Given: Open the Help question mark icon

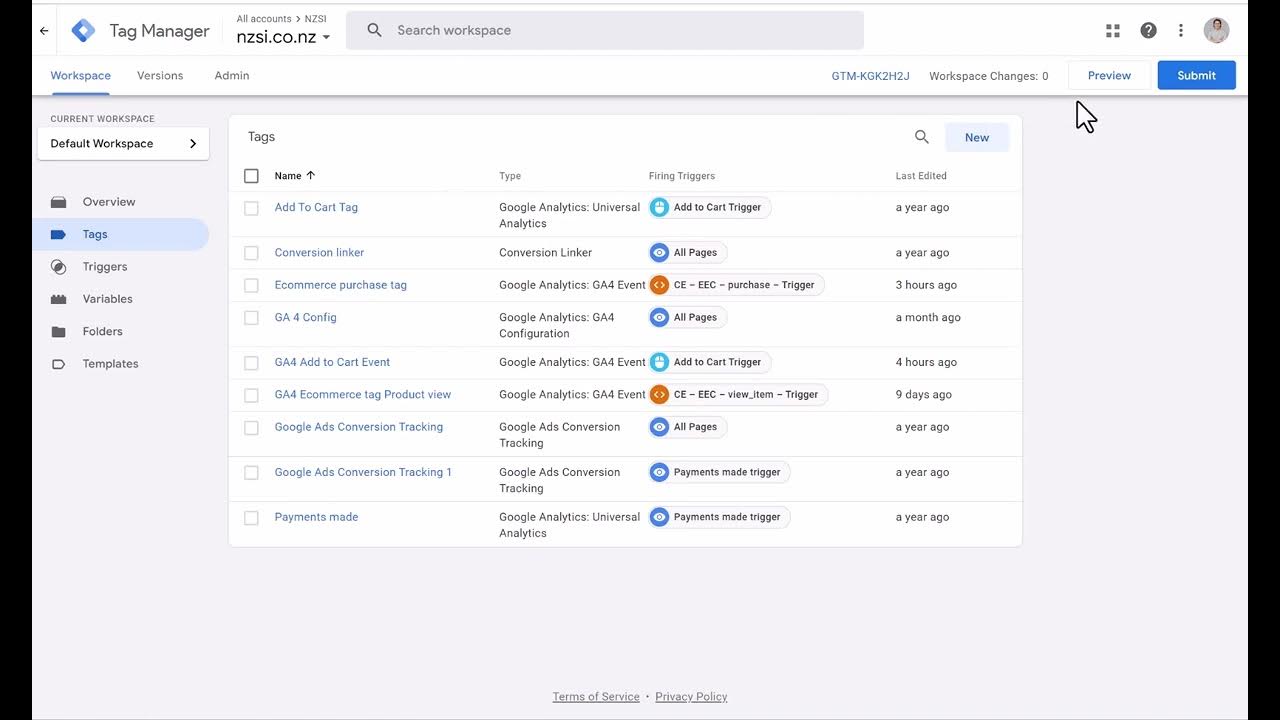Looking at the screenshot, I should pyautogui.click(x=1148, y=31).
